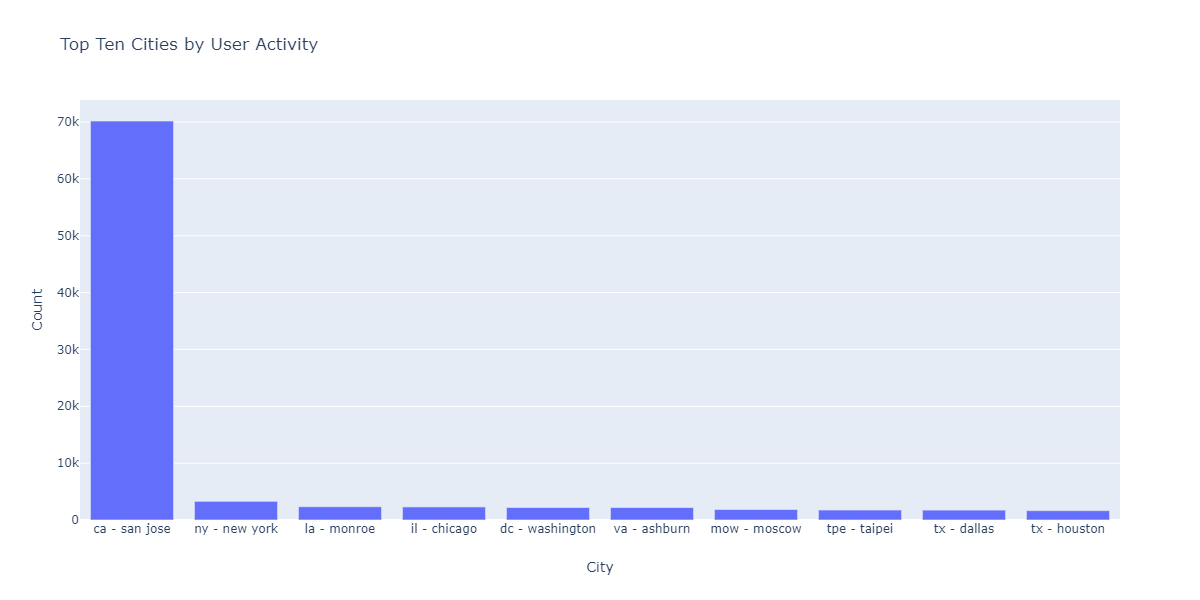Click the 10k y-axis tick label

[68, 463]
